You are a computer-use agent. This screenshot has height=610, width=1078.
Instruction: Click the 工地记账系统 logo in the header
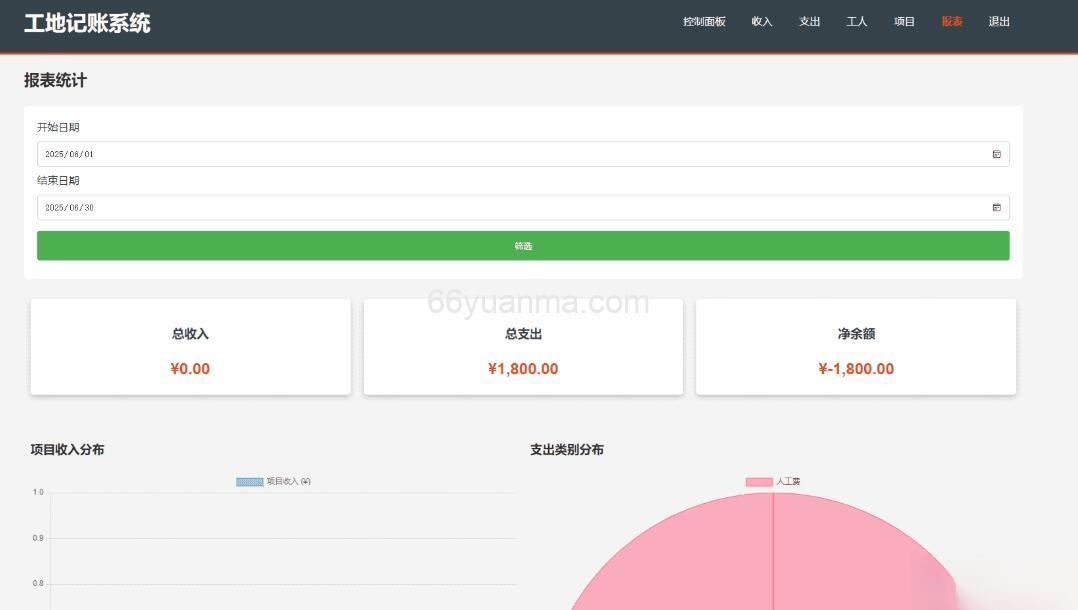point(86,22)
